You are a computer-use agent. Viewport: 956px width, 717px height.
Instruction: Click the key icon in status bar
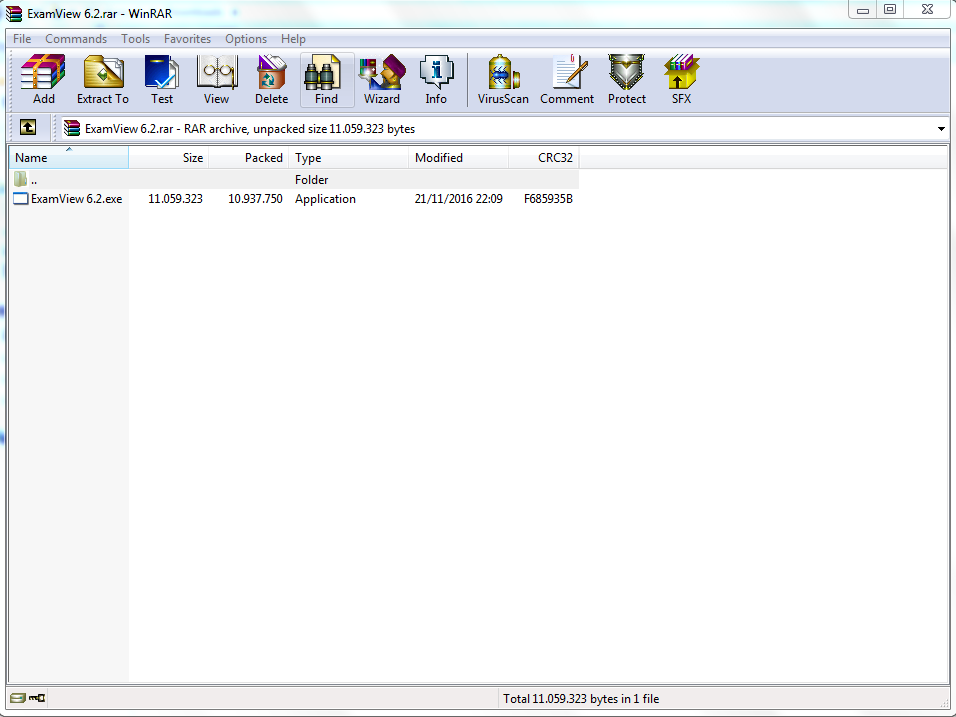[x=37, y=697]
